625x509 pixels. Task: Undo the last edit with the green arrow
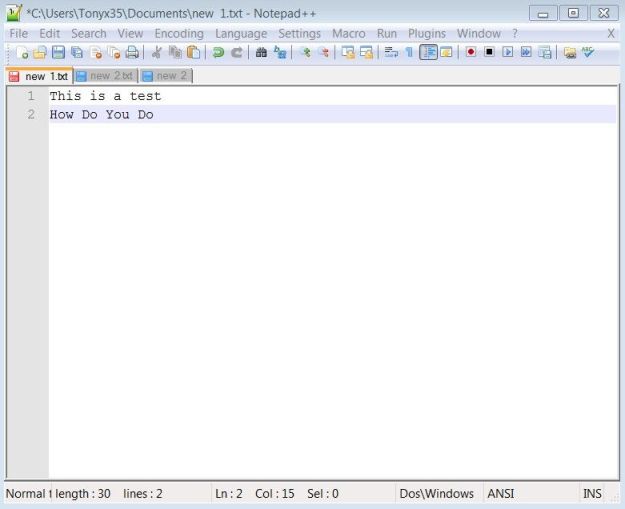point(218,52)
